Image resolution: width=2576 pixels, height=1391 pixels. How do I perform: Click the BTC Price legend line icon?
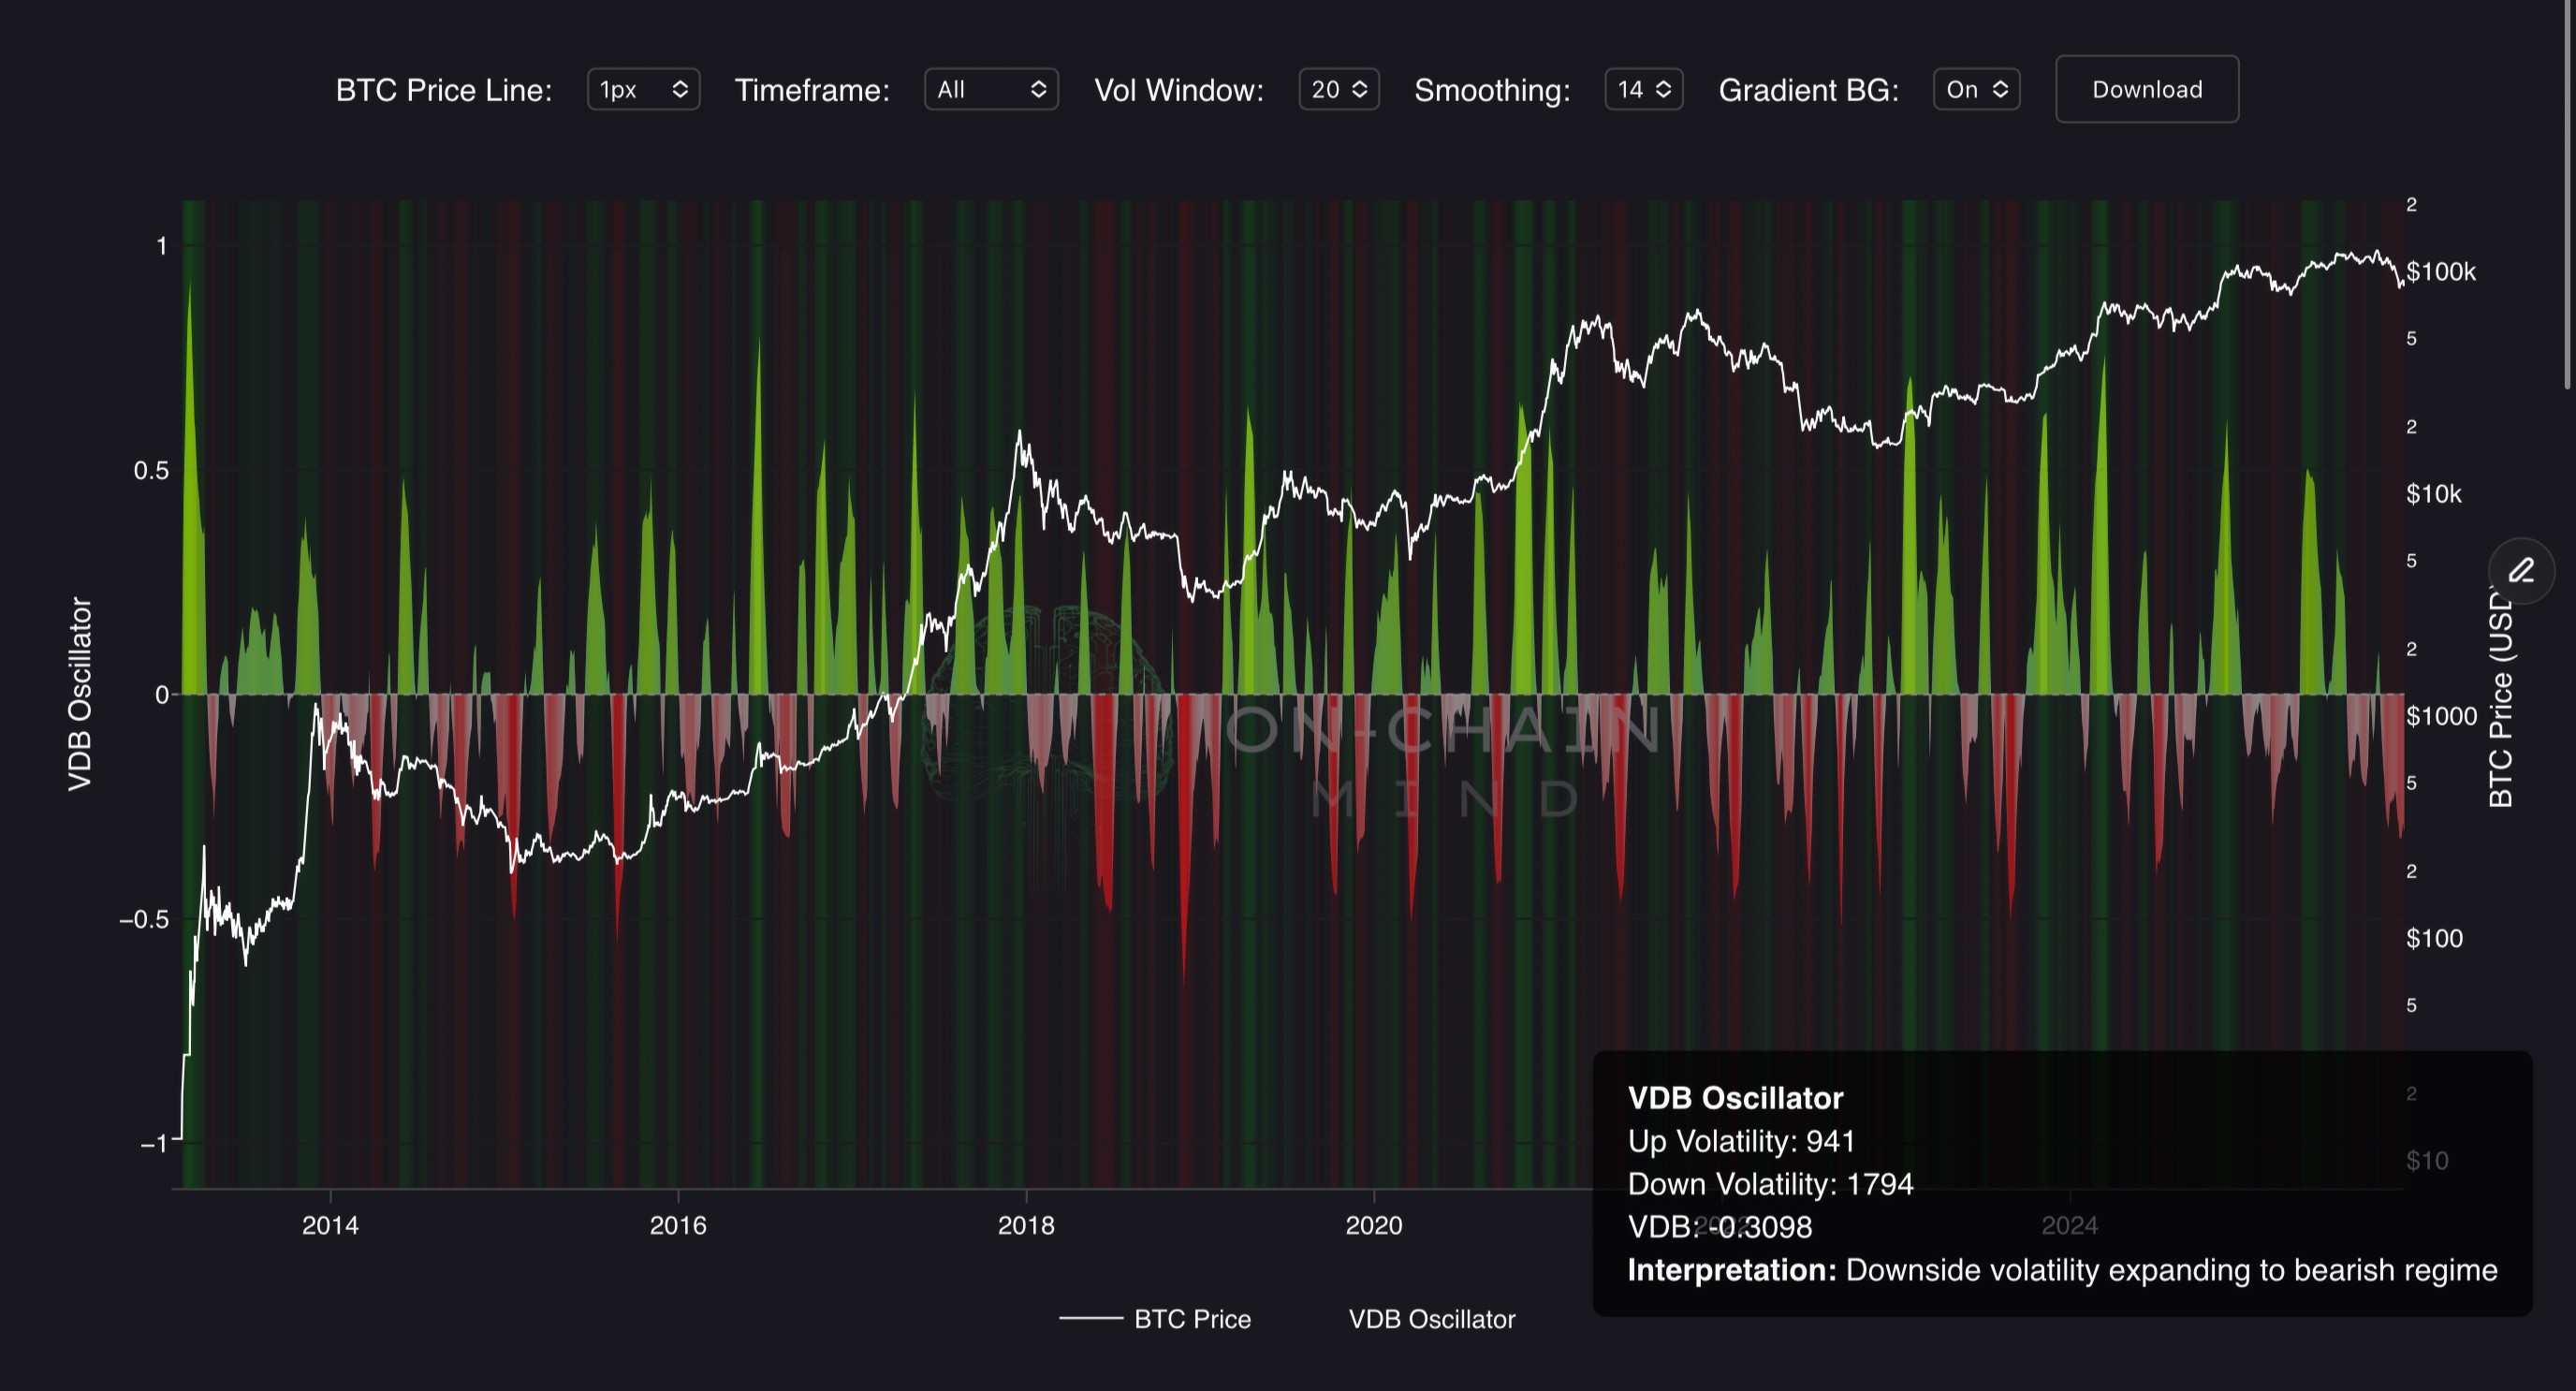[1090, 1319]
